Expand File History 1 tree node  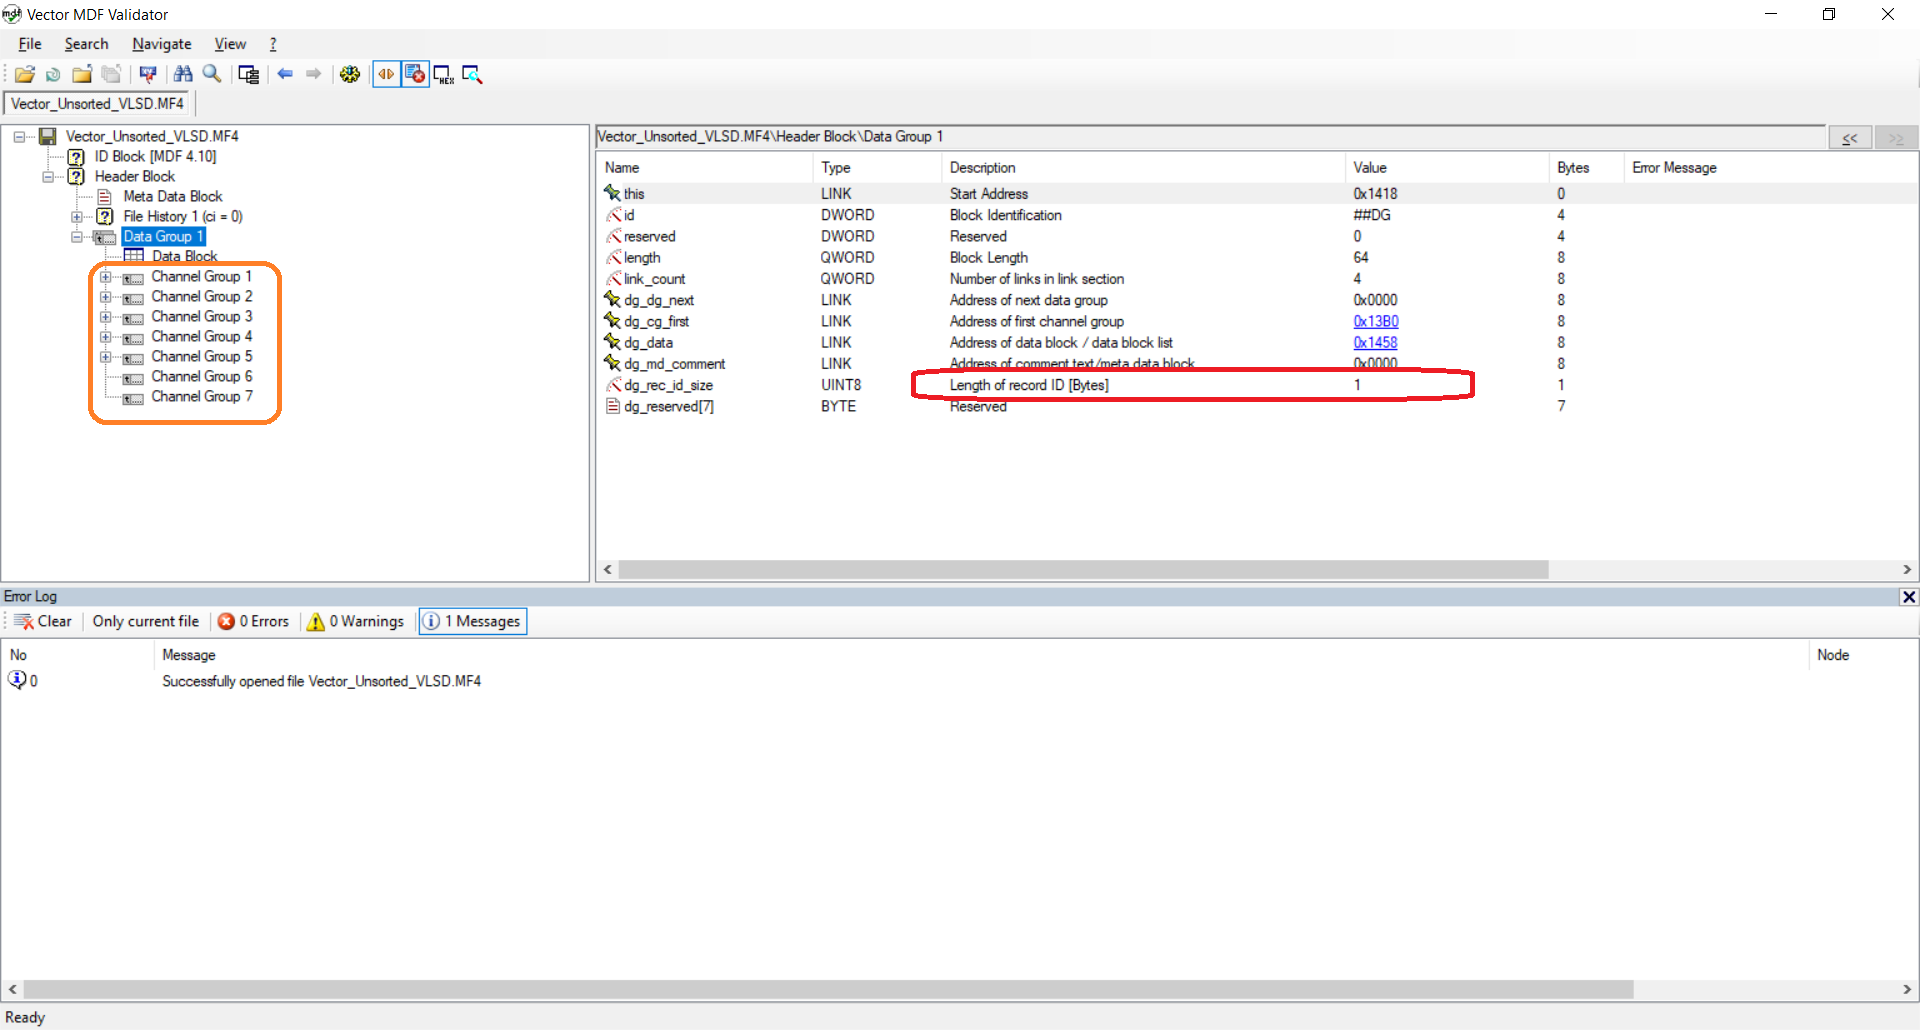click(x=78, y=216)
